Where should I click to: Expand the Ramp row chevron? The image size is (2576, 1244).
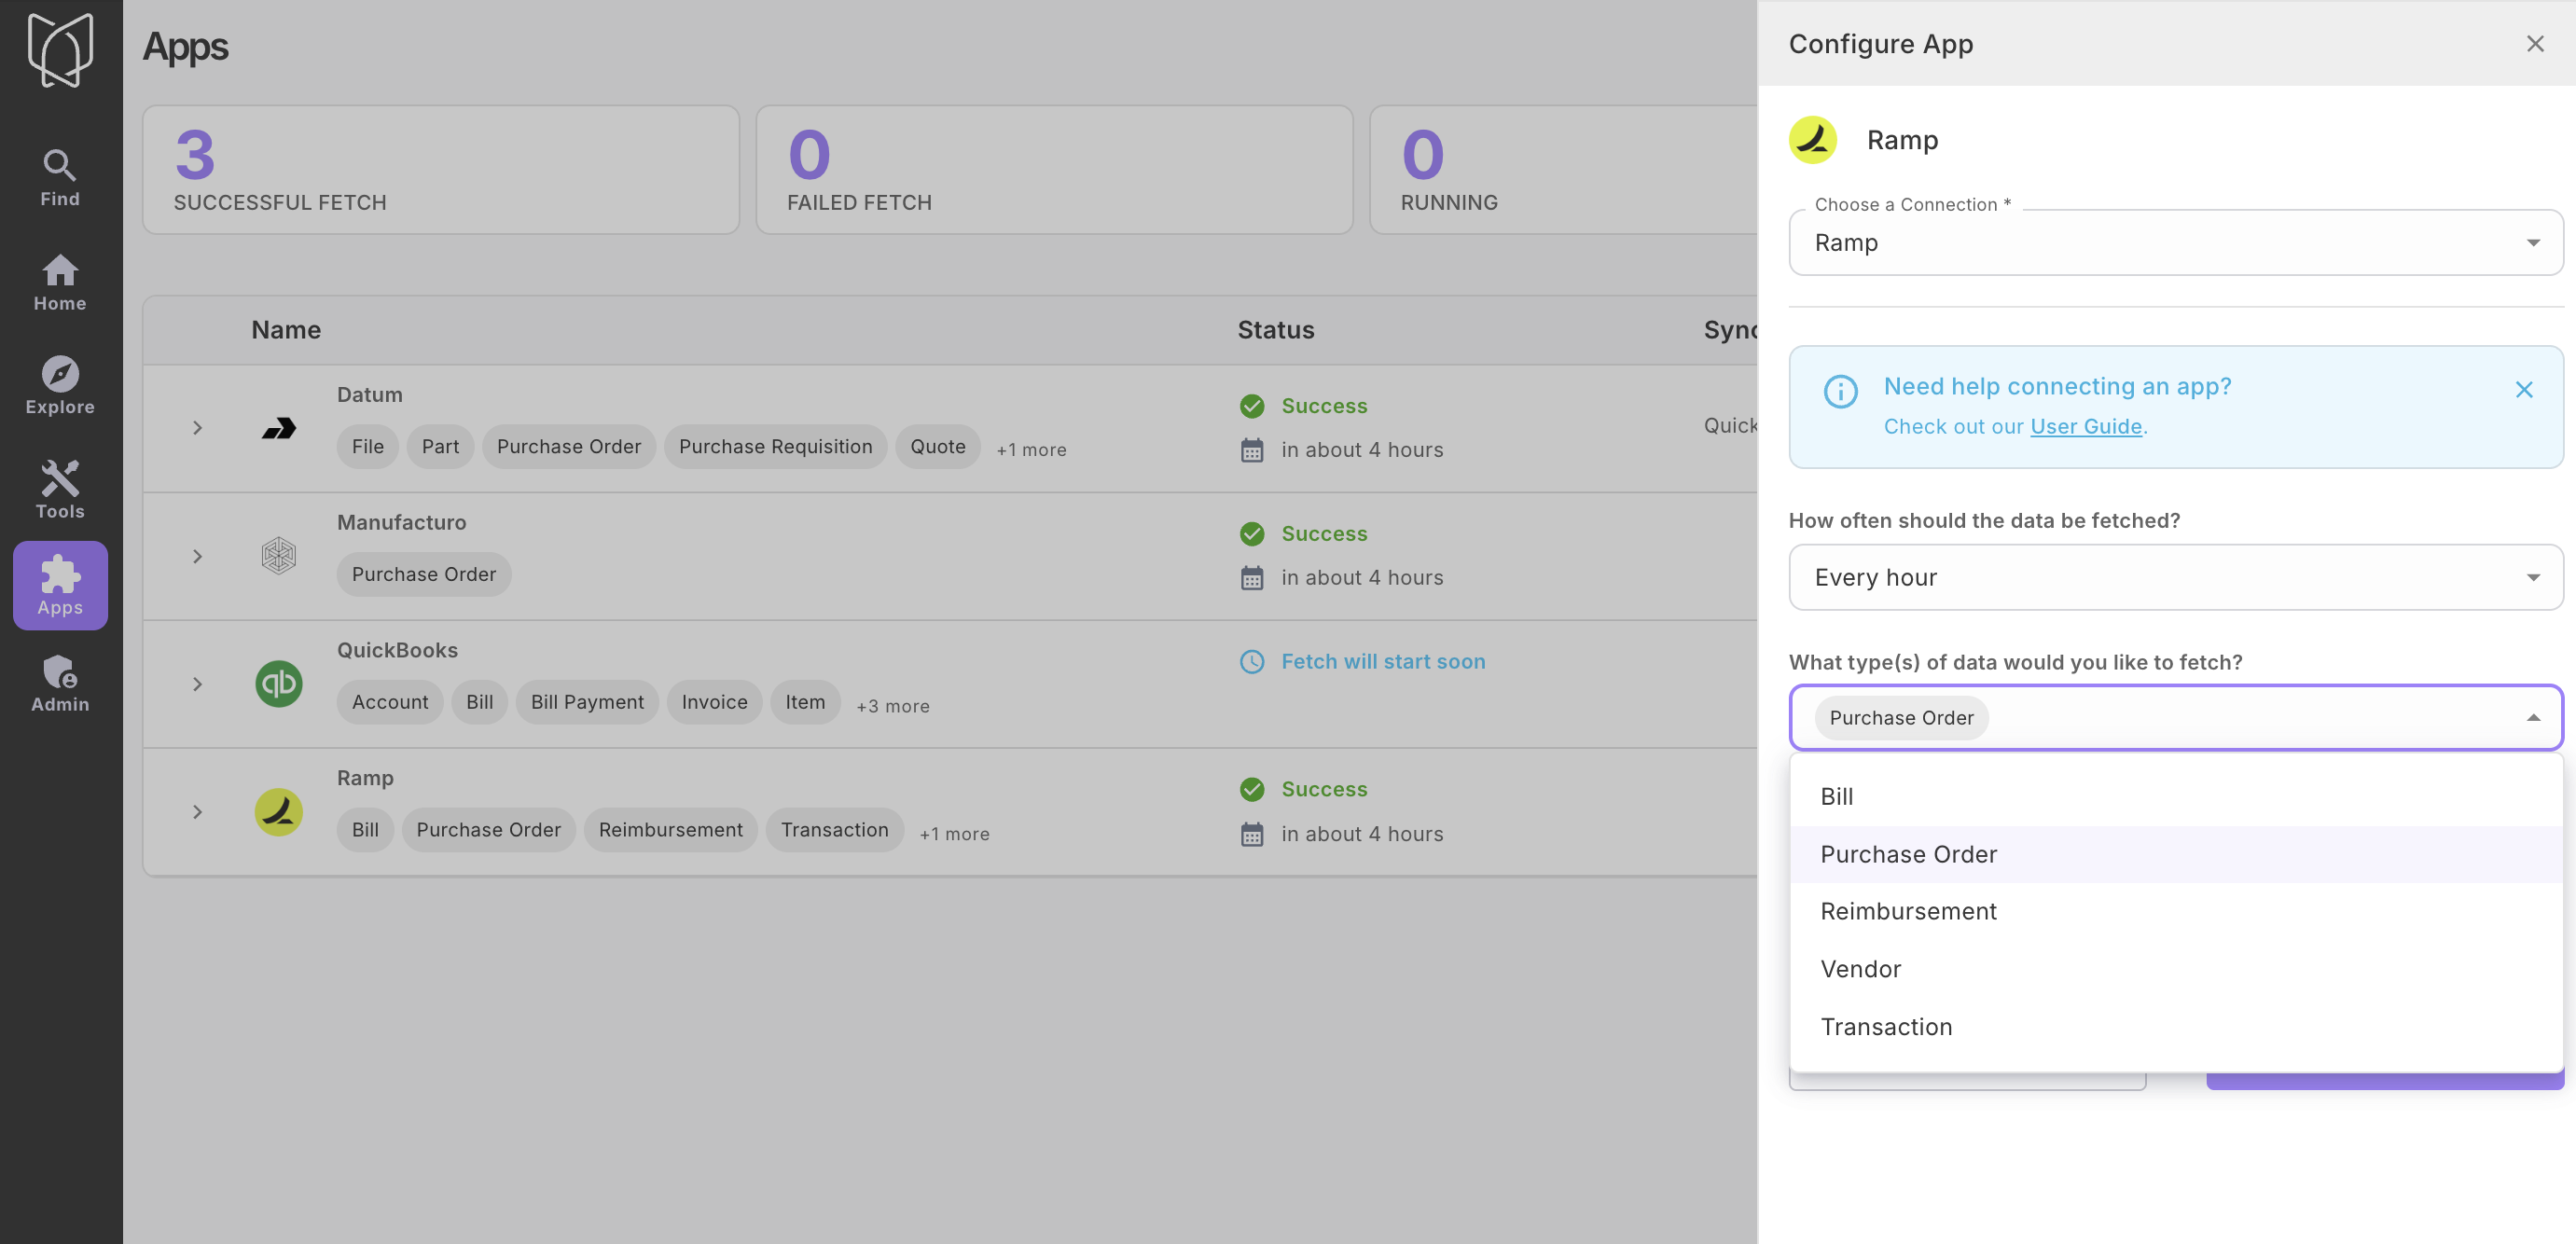(x=197, y=812)
